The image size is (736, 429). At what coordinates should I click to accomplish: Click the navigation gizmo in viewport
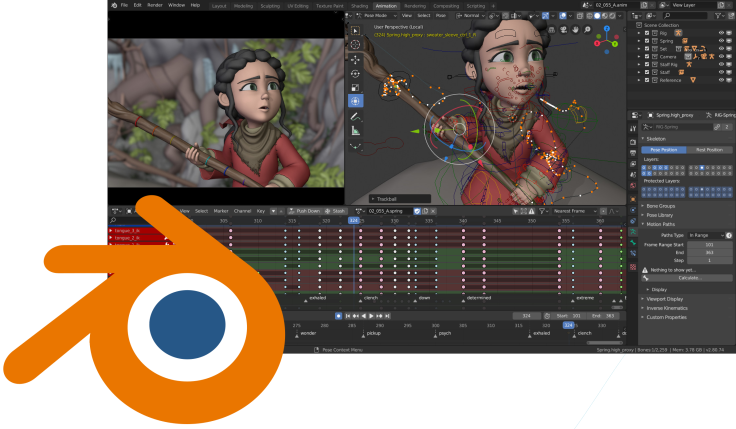607,42
